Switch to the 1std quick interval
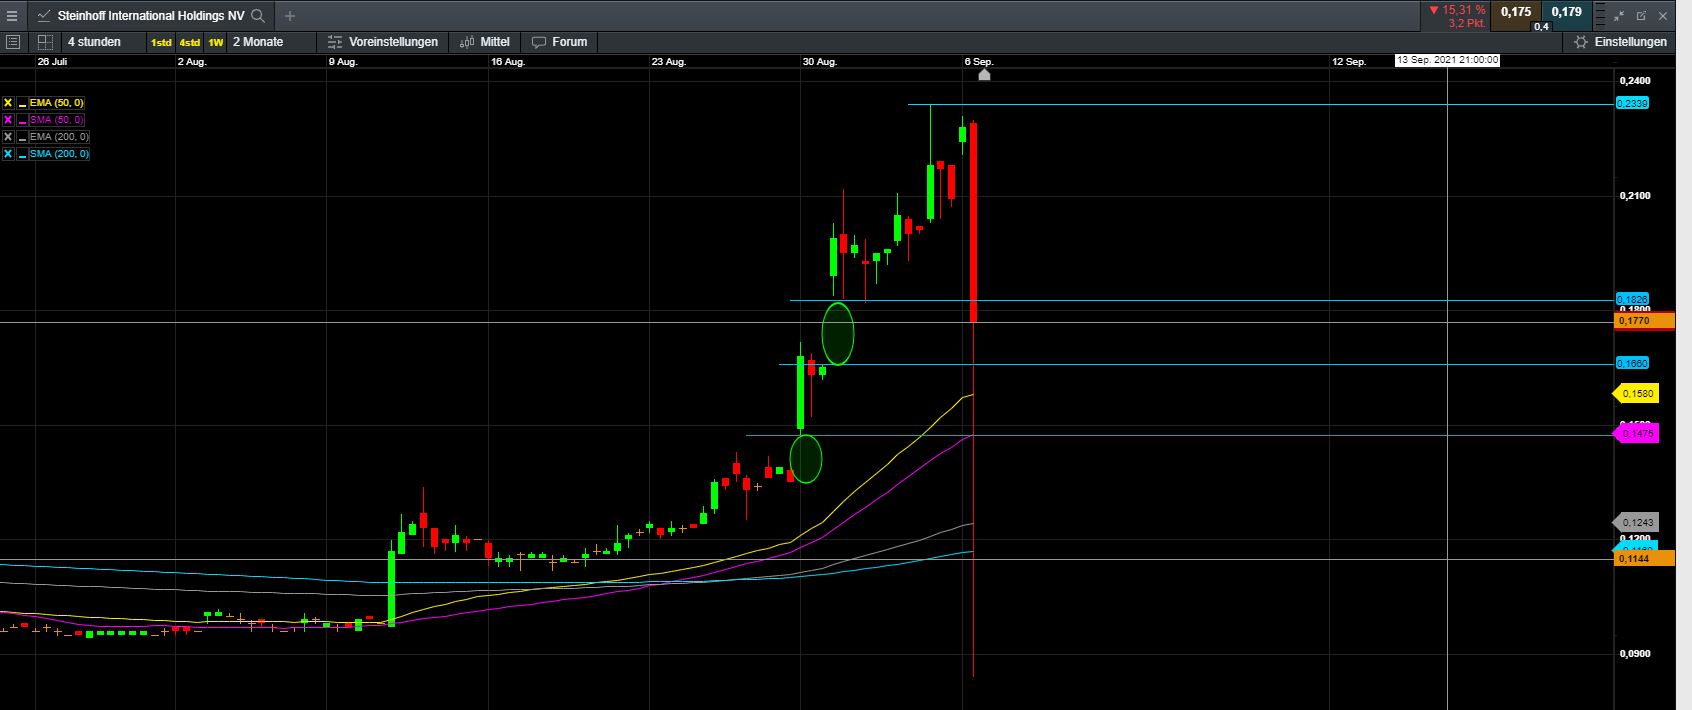The image size is (1692, 710). (161, 43)
